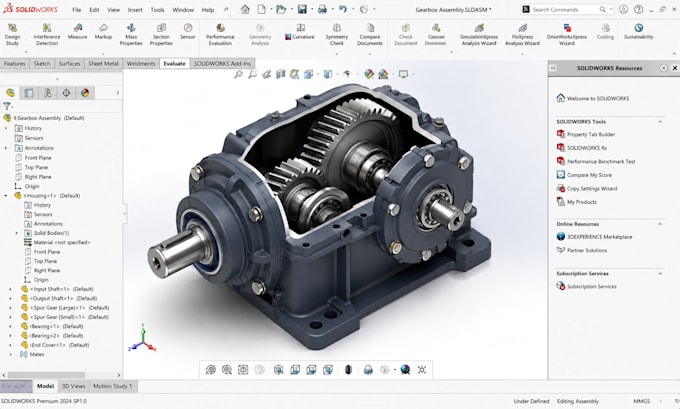Switch to the 3D Views tab
The image size is (680, 409).
coord(73,386)
